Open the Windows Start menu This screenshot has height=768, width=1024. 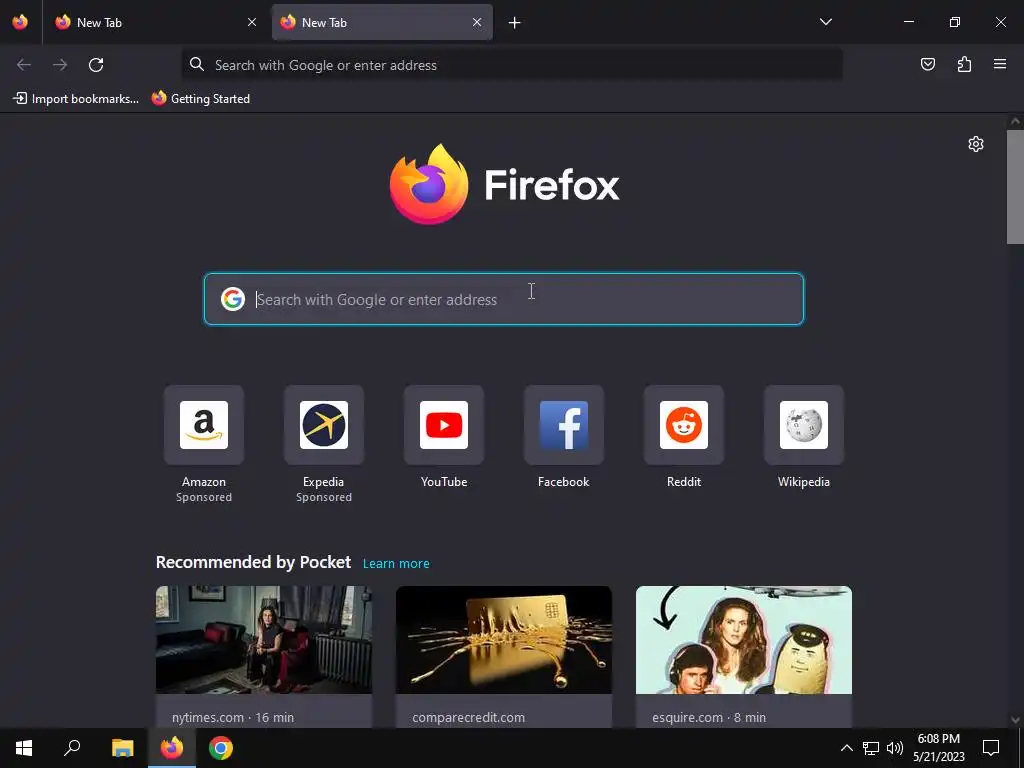pyautogui.click(x=24, y=748)
